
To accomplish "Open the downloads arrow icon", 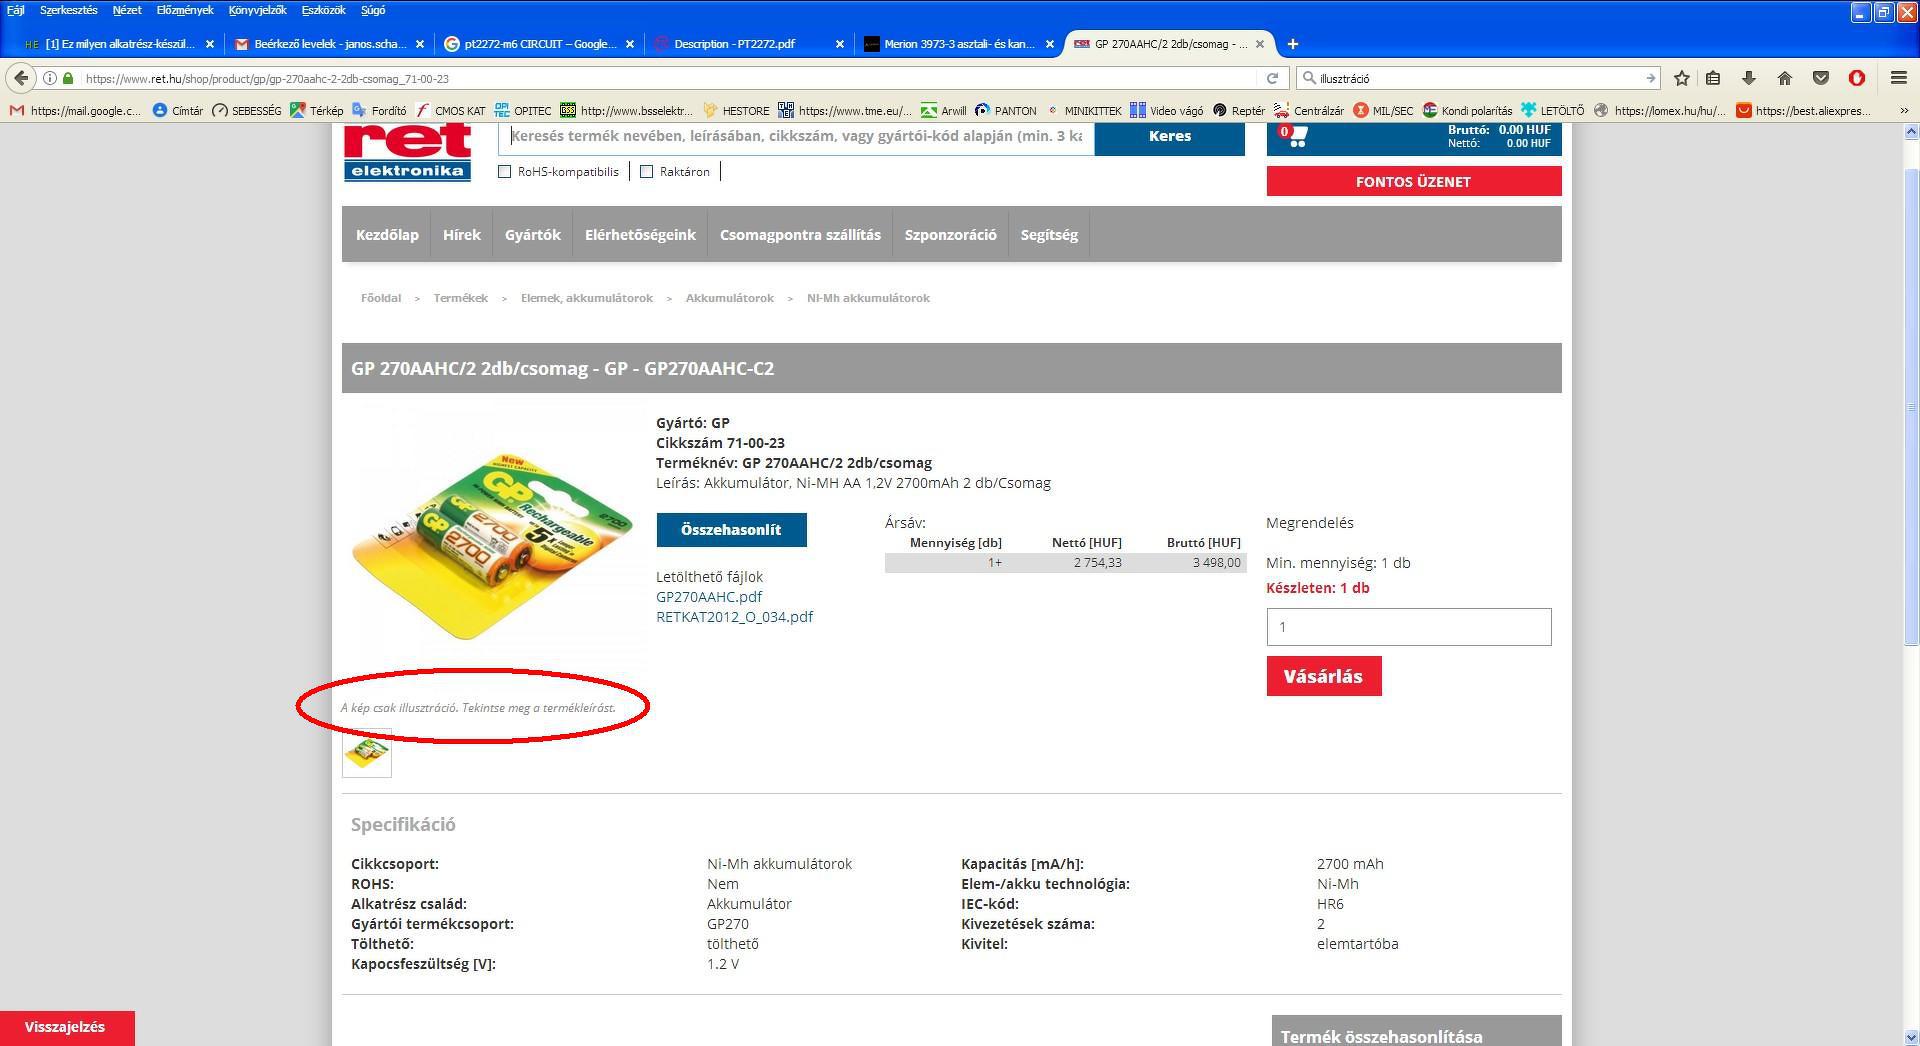I will tap(1748, 78).
